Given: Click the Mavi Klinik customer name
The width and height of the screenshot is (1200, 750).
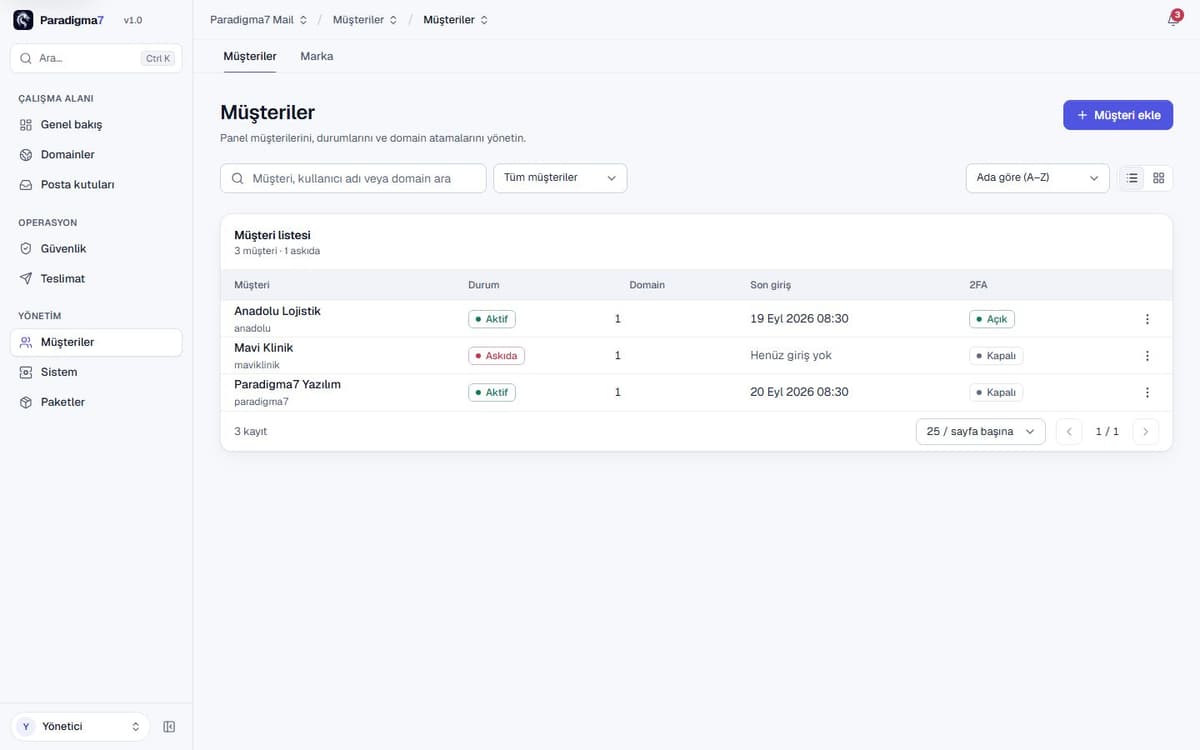Looking at the screenshot, I should click(264, 348).
